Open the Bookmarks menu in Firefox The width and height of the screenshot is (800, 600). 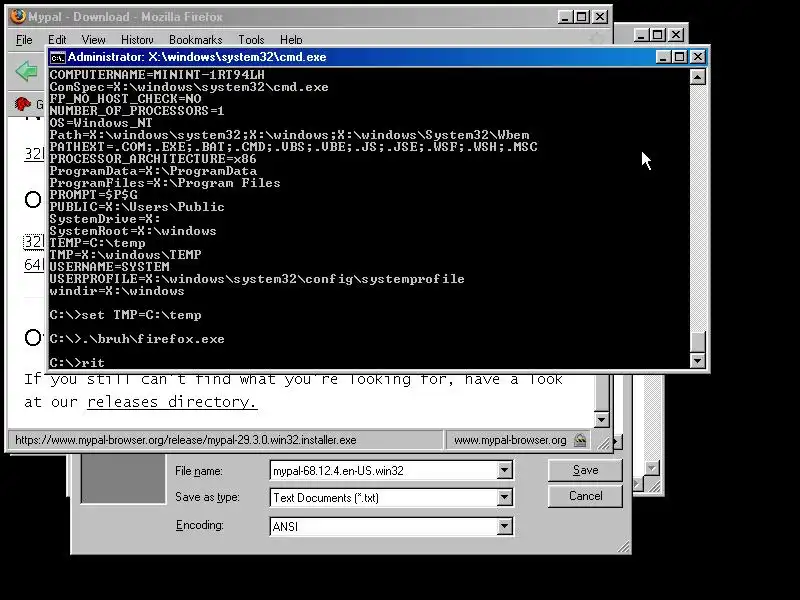point(195,40)
